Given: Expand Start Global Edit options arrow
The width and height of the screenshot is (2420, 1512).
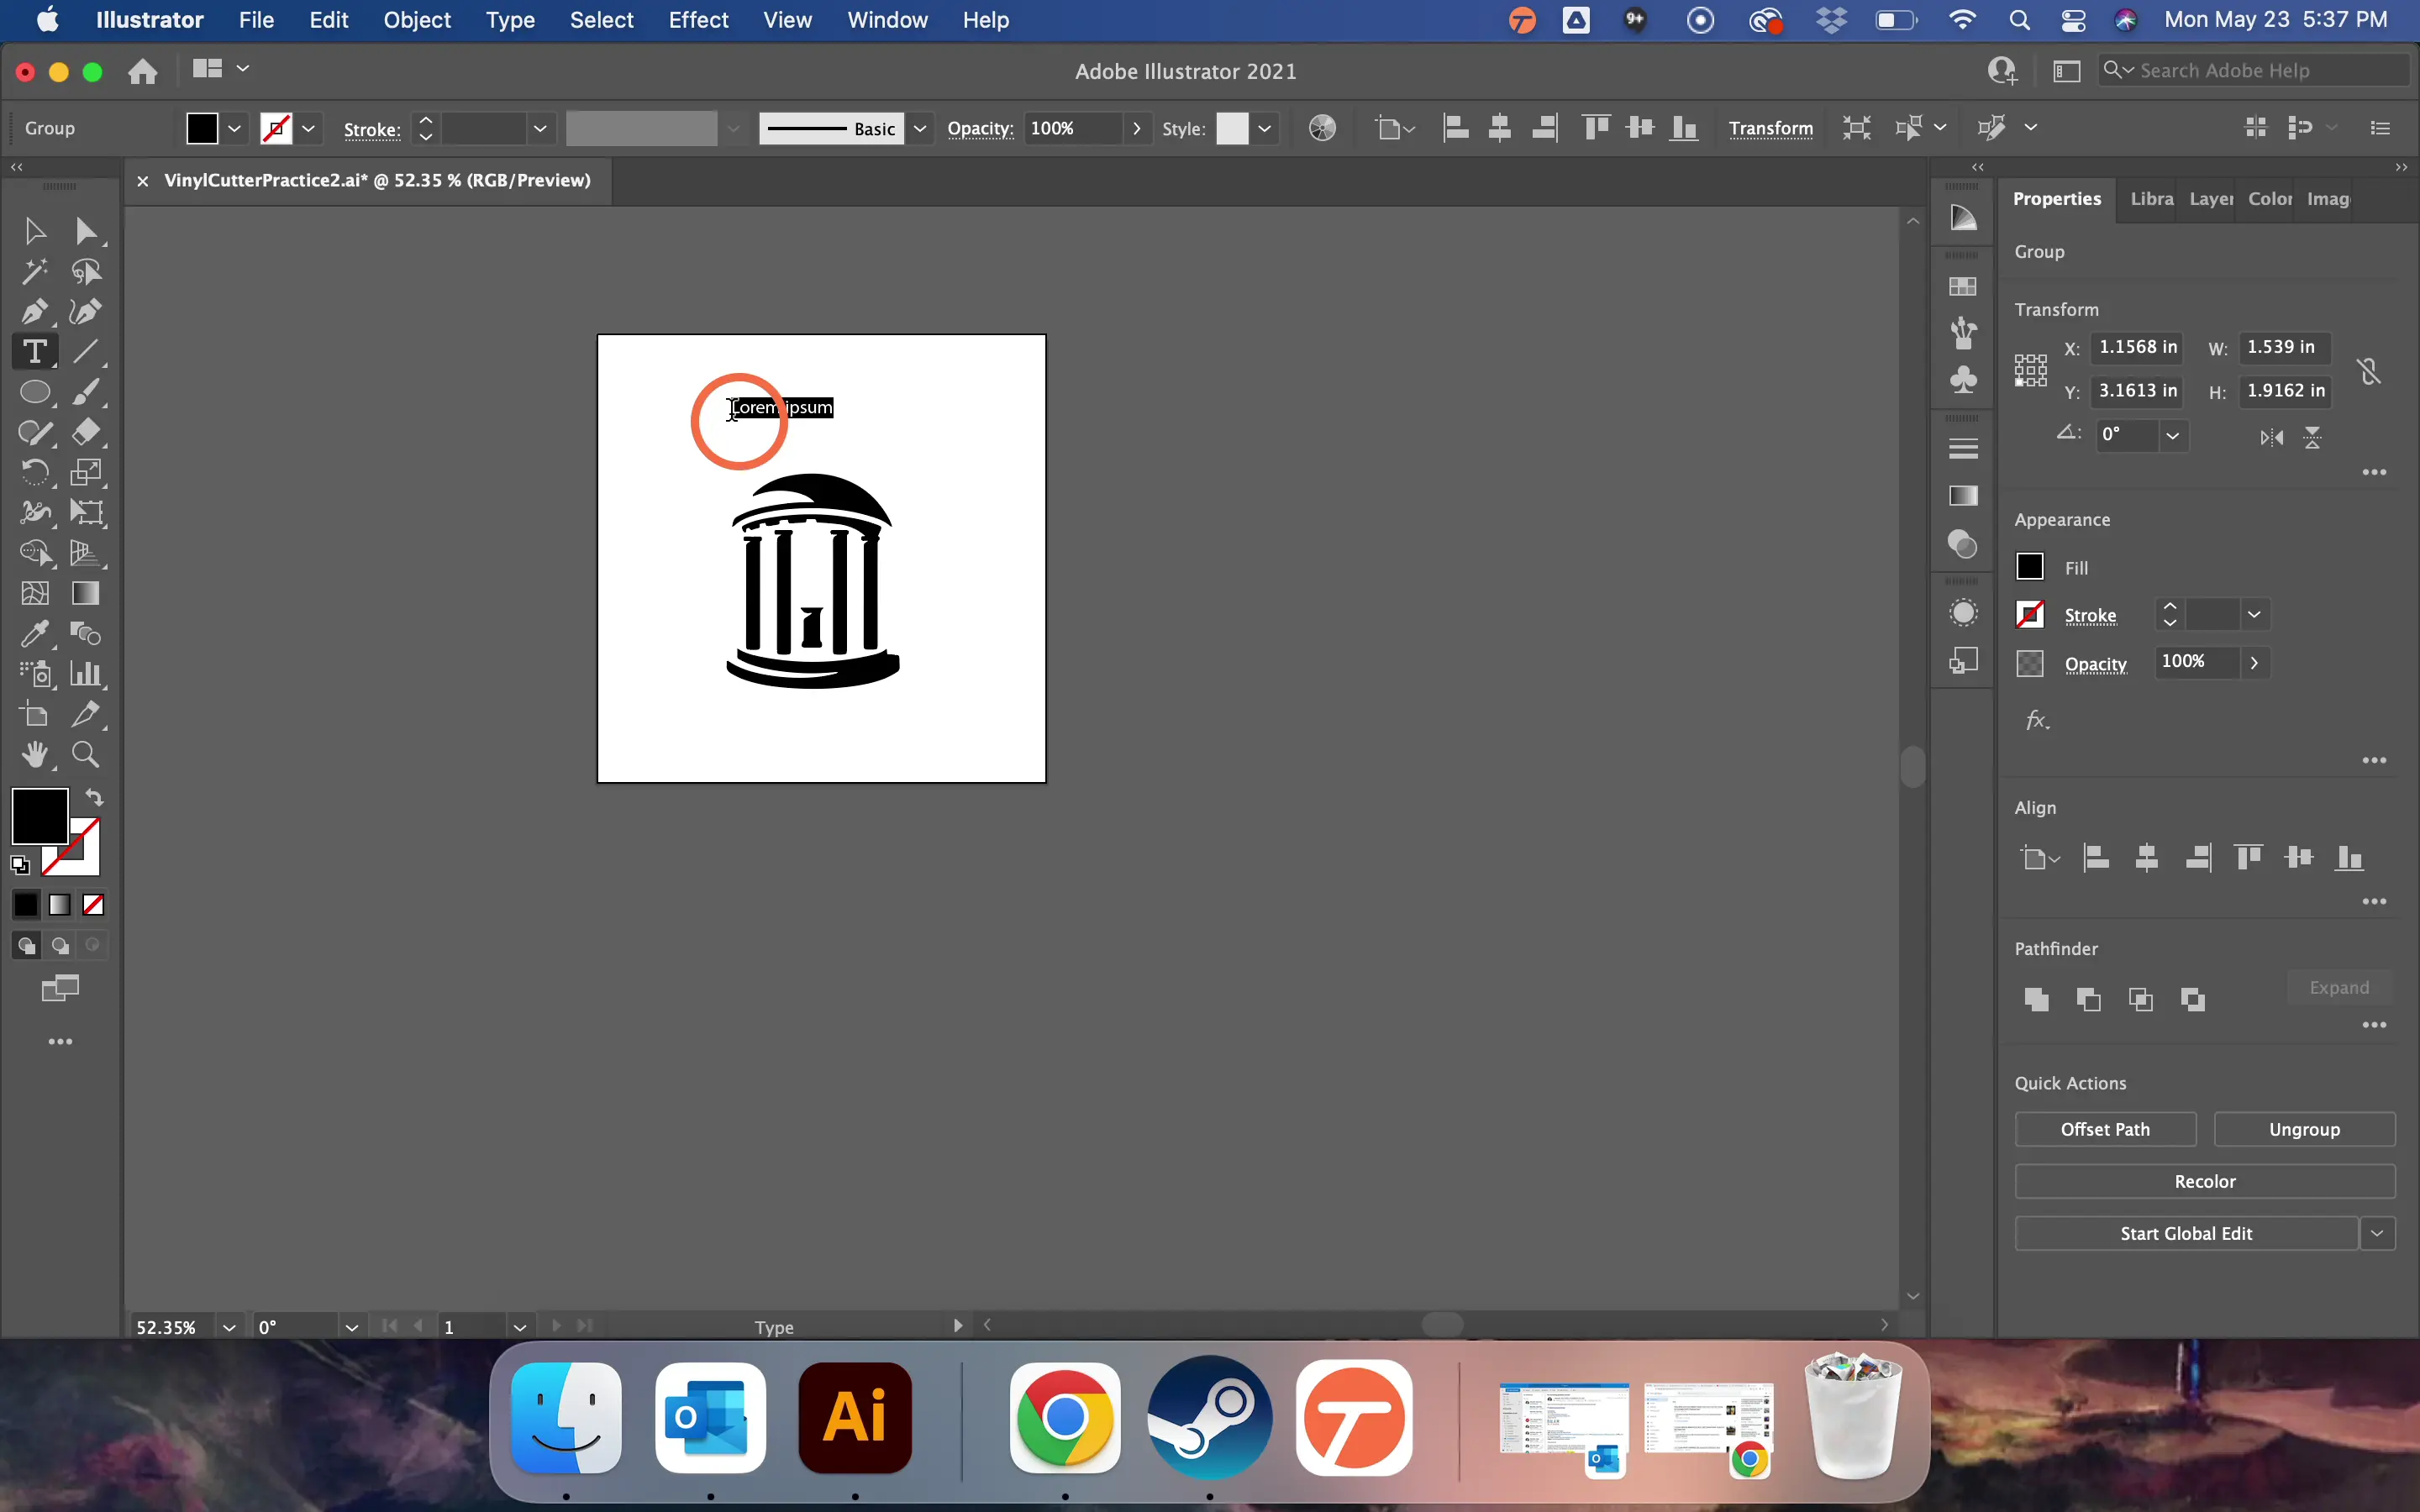Looking at the screenshot, I should [2377, 1233].
